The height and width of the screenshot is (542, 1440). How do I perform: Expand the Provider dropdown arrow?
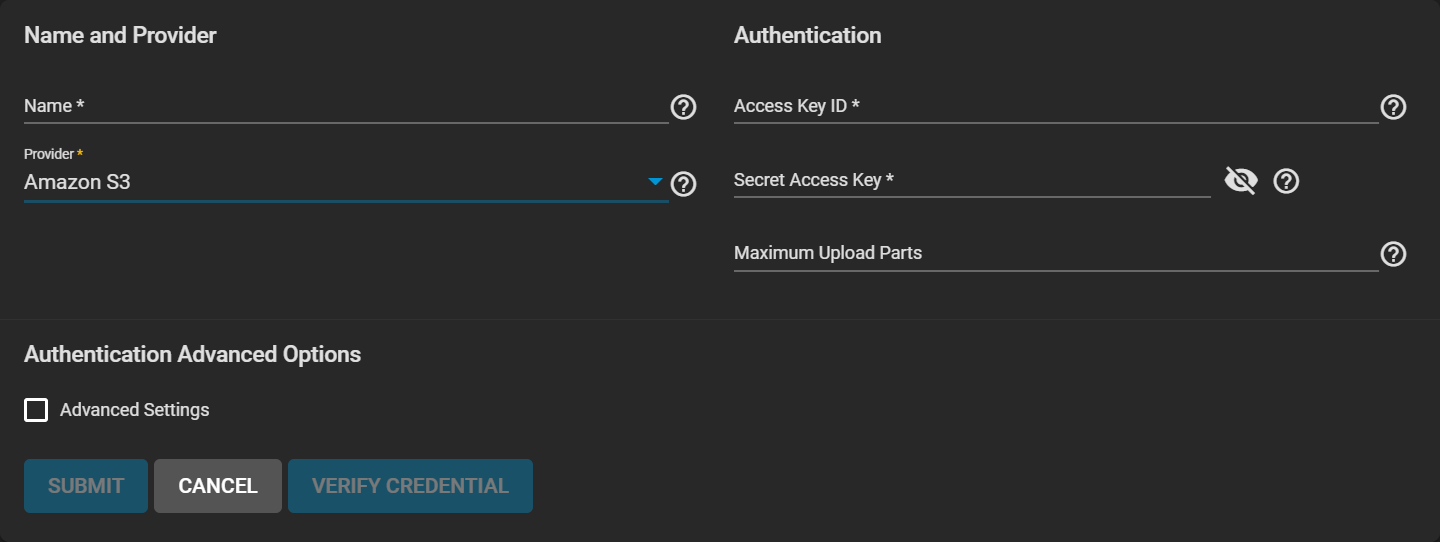[655, 182]
